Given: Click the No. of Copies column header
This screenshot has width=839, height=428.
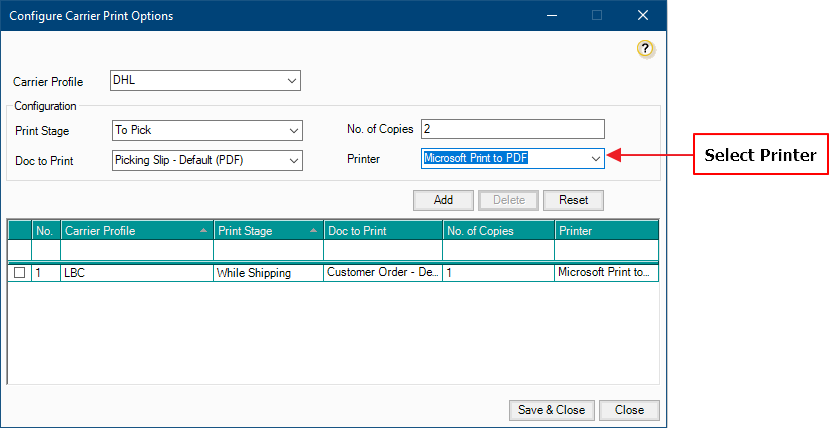Looking at the screenshot, I should [498, 231].
